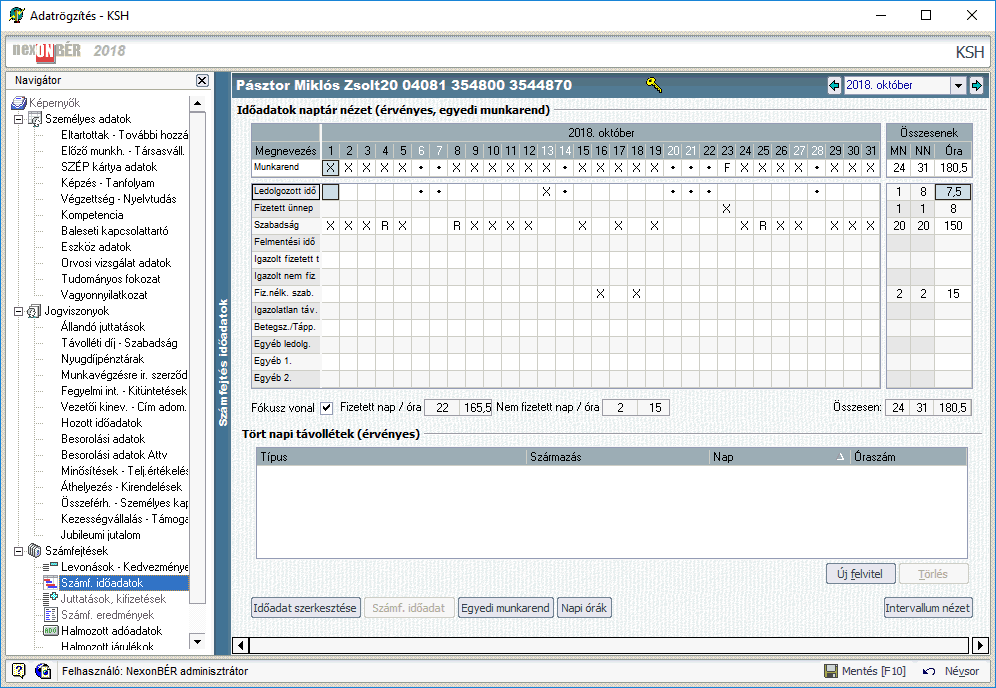996x688 pixels.
Task: Go to next month with right arrow
Action: (x=976, y=85)
